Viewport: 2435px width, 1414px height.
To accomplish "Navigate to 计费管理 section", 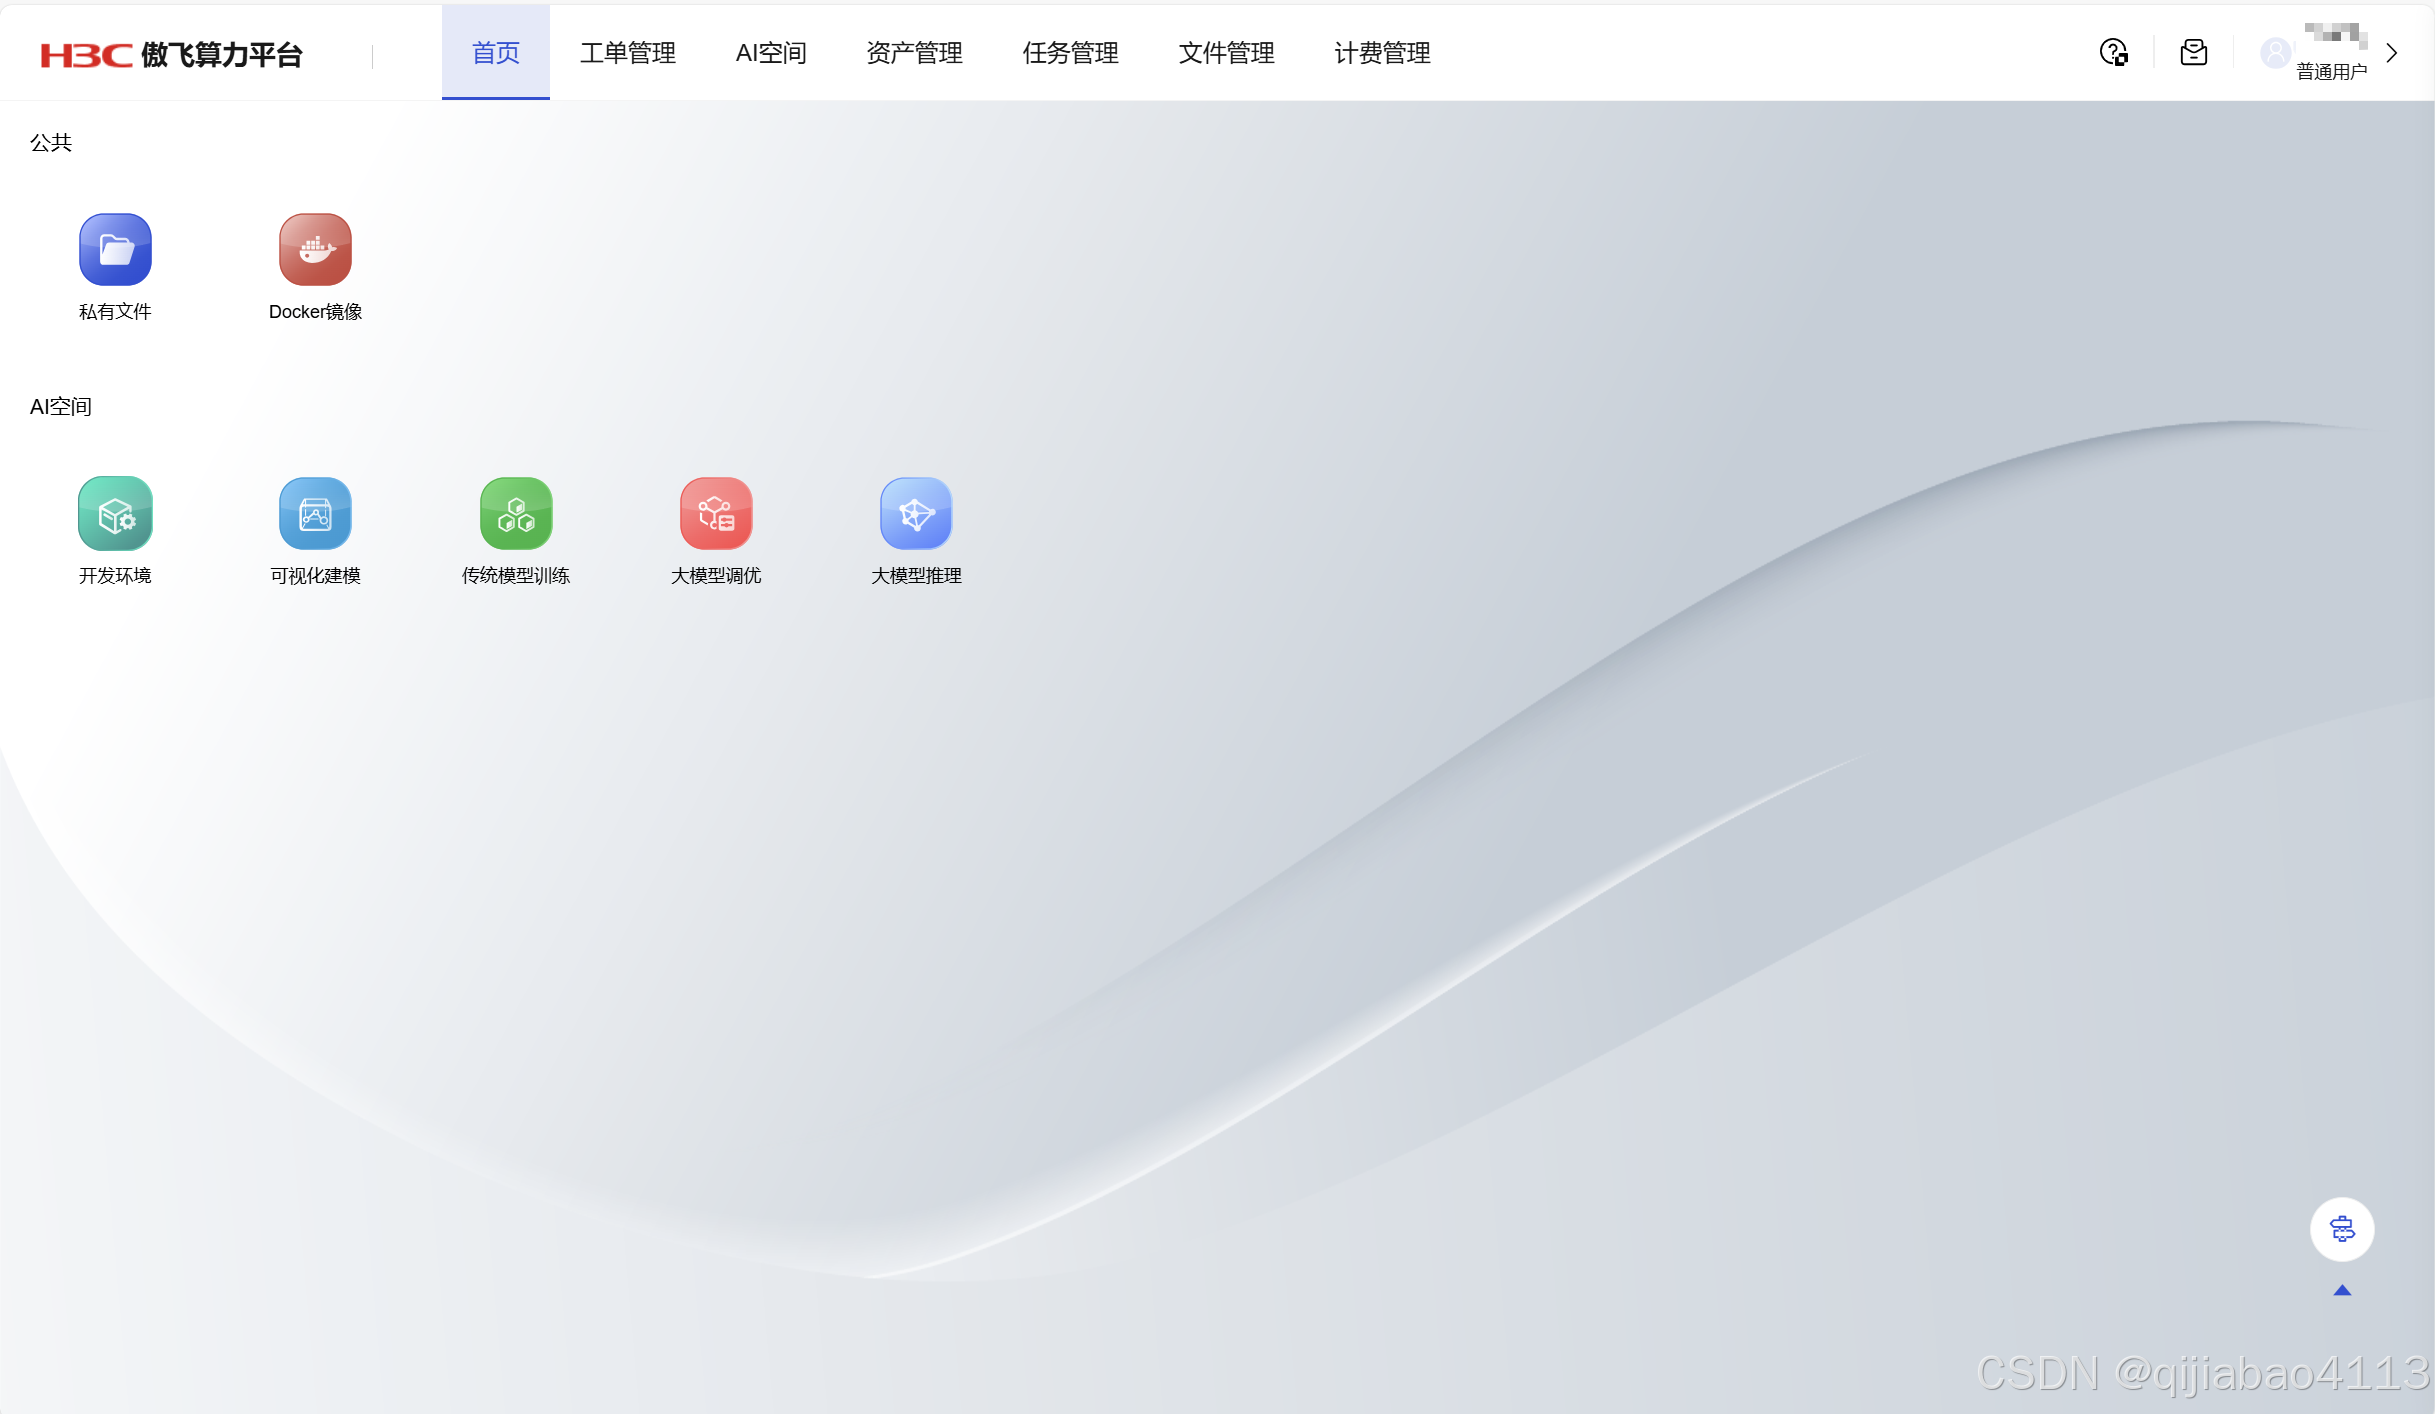I will click(x=1382, y=53).
